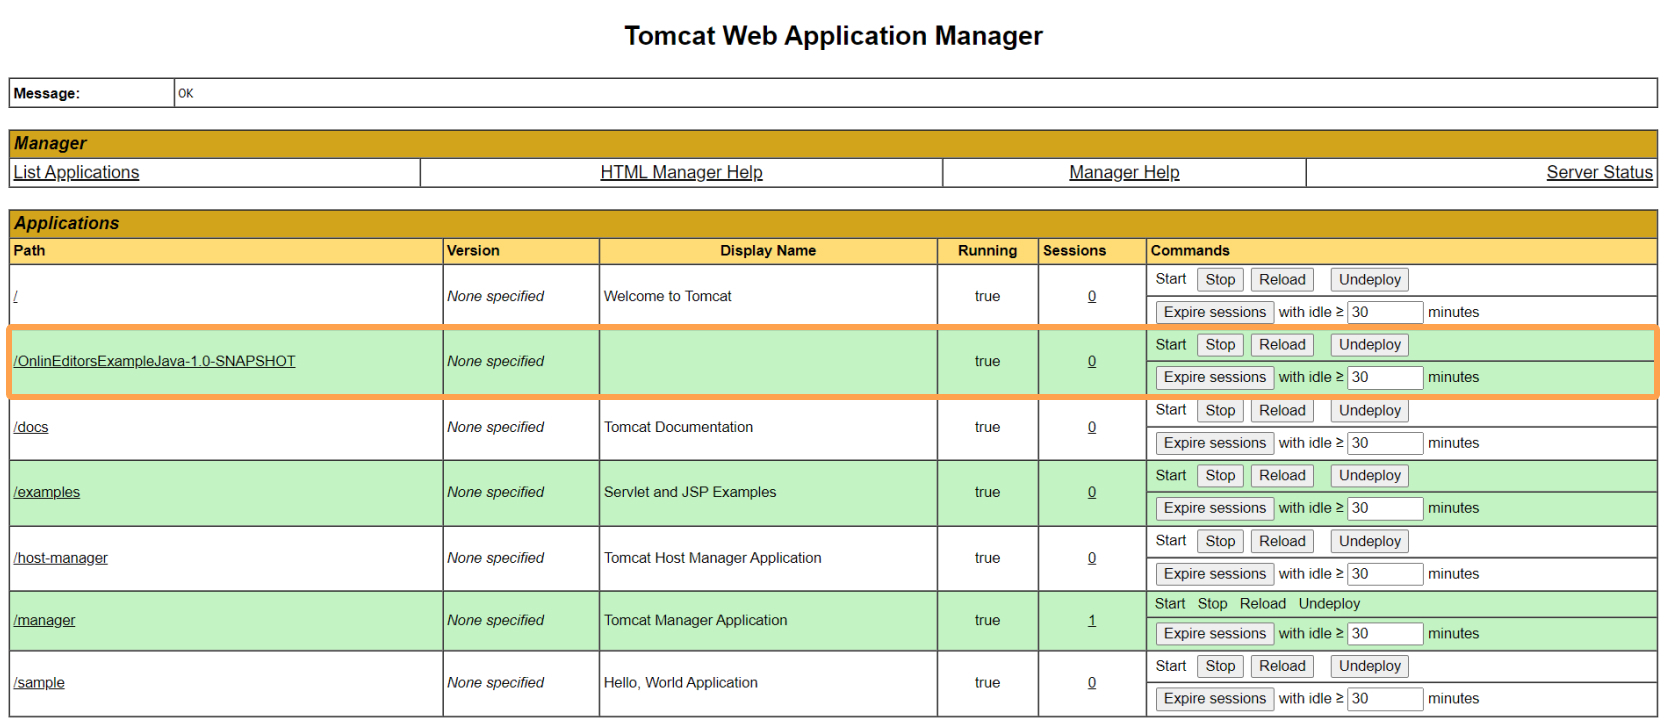Open /OnlinEditorsExampleJava-1.0-SNAPSHOT path link

[154, 361]
